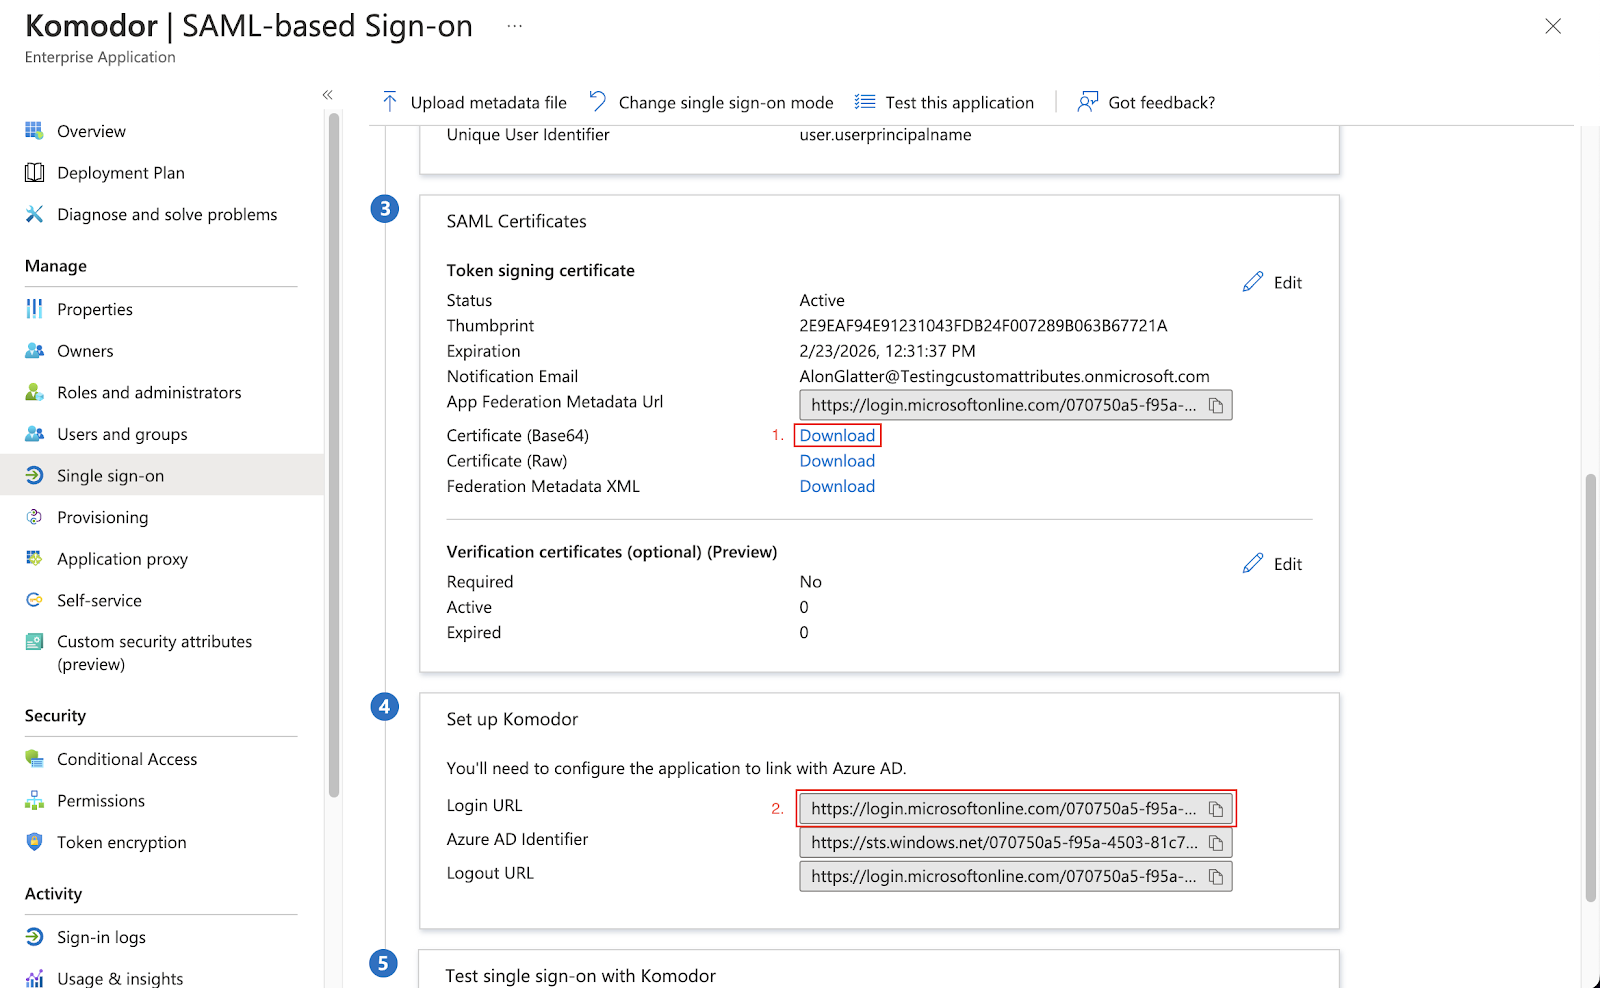Open Custom security attributes icon
The width and height of the screenshot is (1600, 988).
[x=34, y=641]
